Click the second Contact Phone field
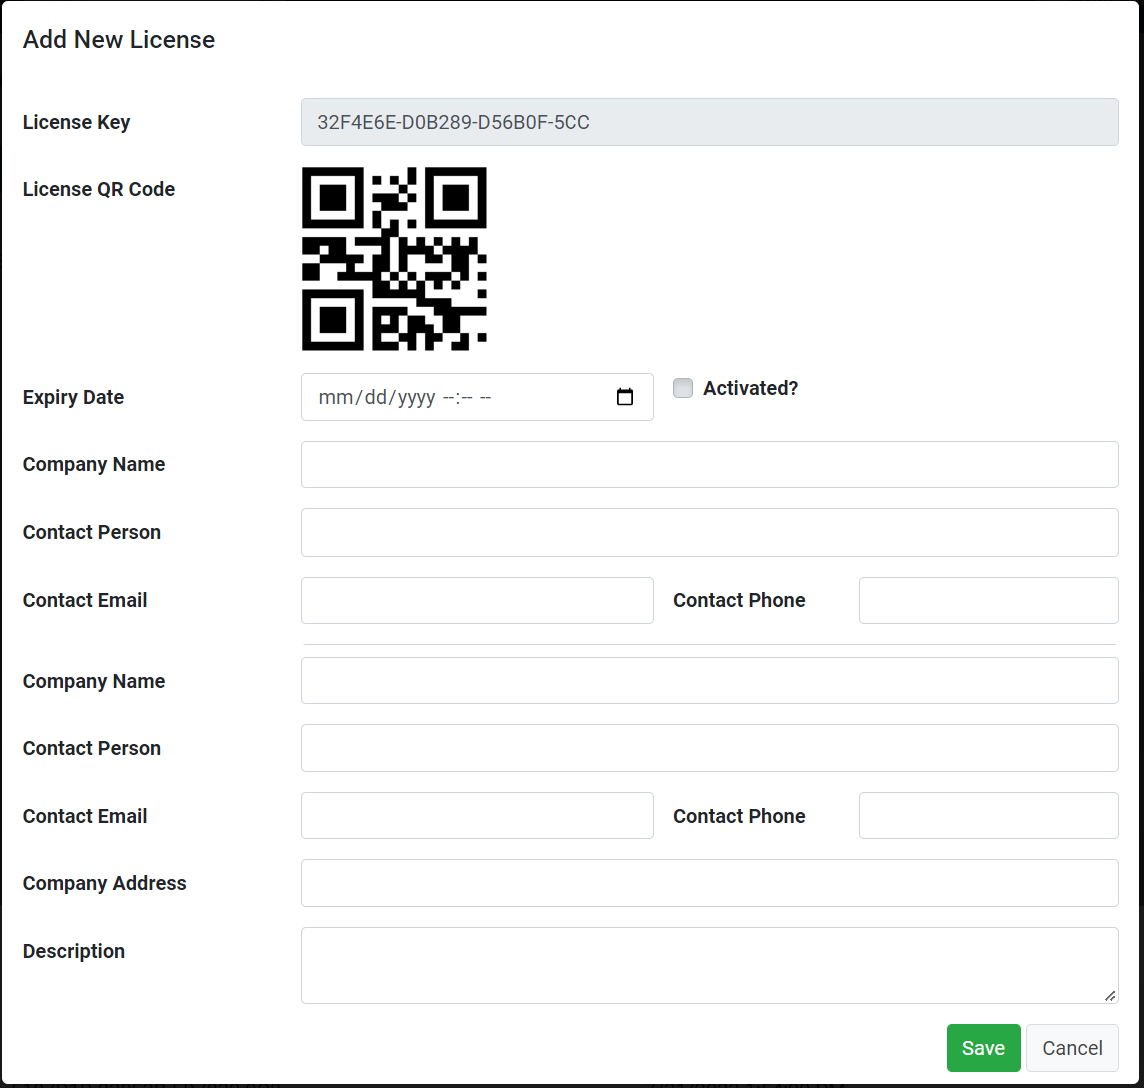This screenshot has height=1088, width=1144. (989, 816)
